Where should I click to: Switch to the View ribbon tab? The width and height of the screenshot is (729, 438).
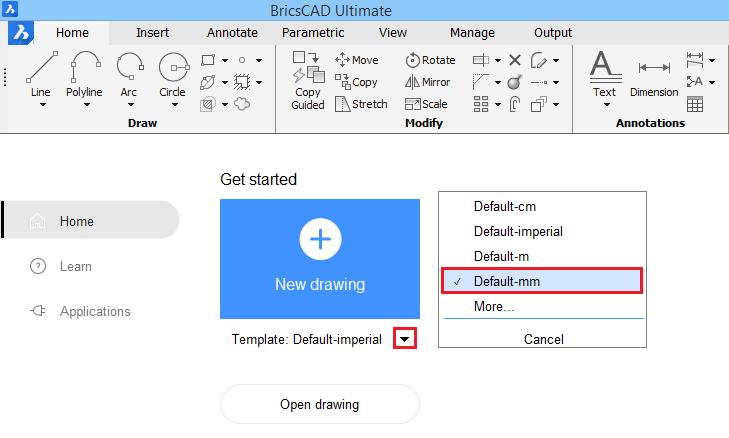pyautogui.click(x=393, y=33)
